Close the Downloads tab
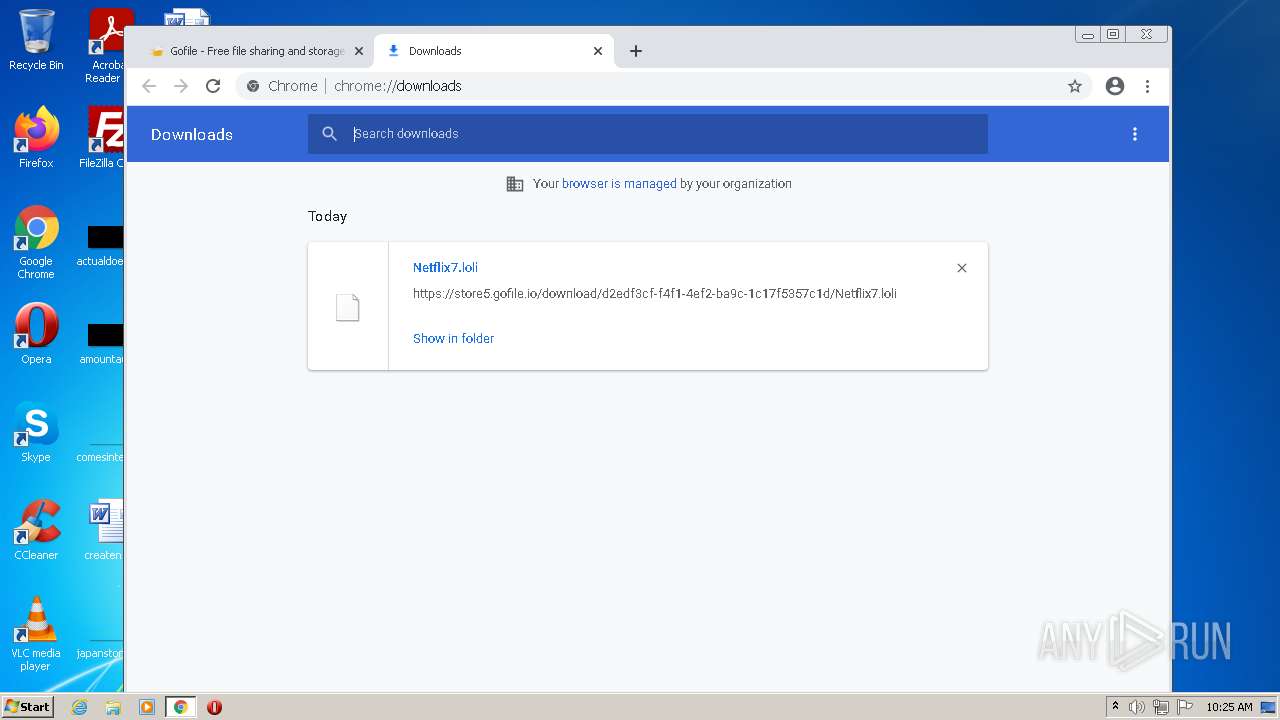1280x720 pixels. tap(598, 51)
